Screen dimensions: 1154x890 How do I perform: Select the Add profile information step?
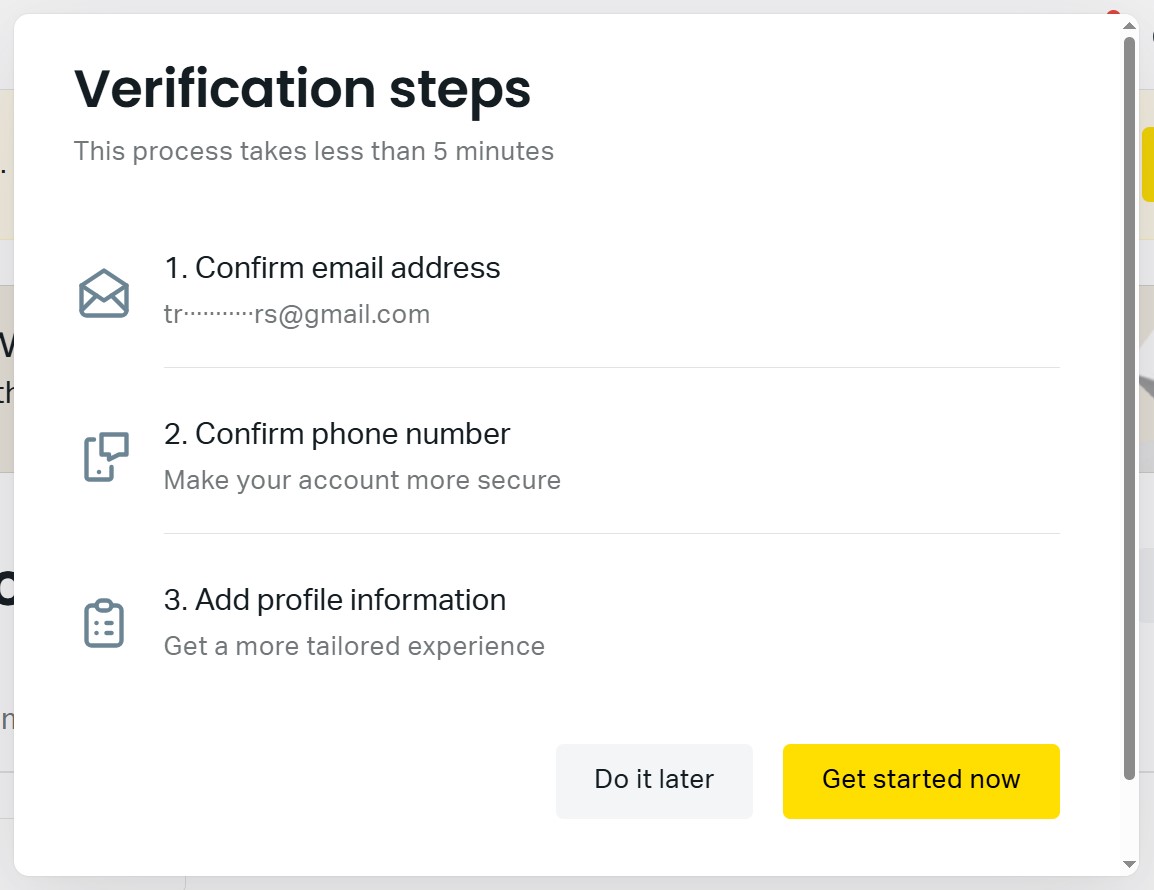click(335, 600)
